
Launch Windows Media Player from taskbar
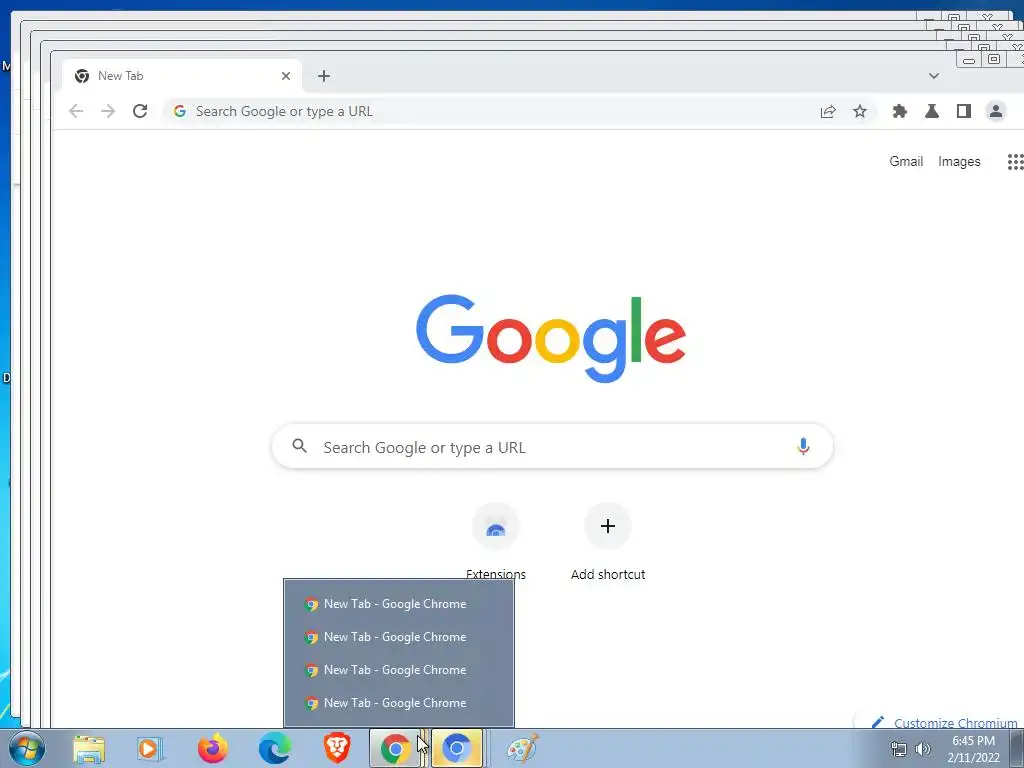150,748
